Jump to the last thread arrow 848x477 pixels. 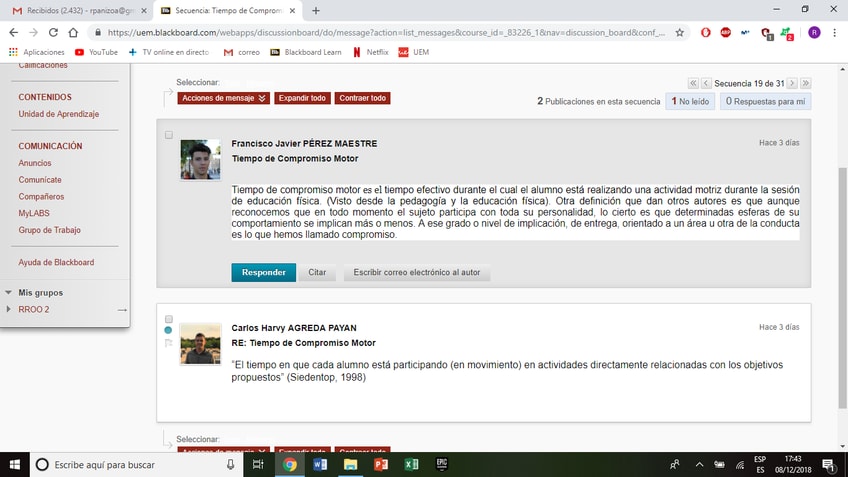(x=805, y=83)
